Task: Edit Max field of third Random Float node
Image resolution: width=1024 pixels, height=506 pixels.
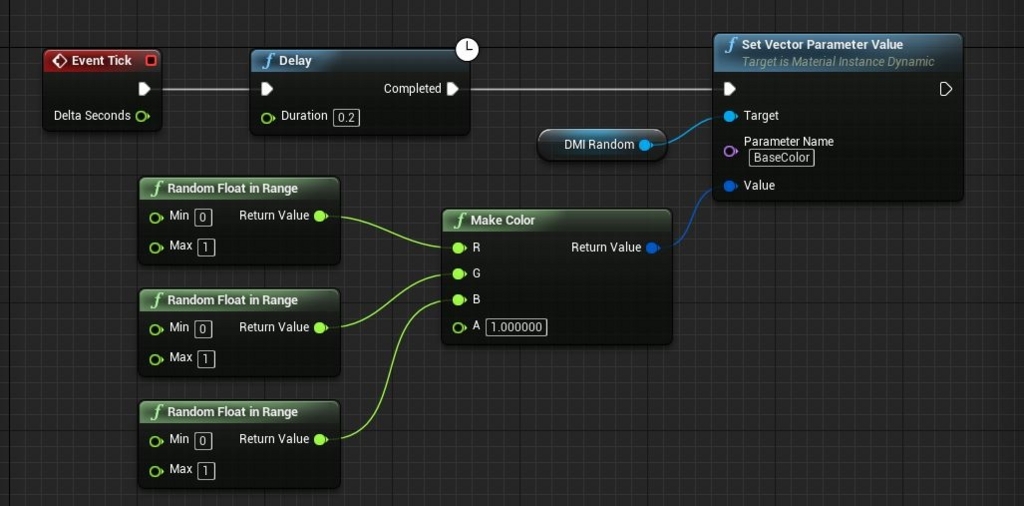Action: (x=206, y=471)
